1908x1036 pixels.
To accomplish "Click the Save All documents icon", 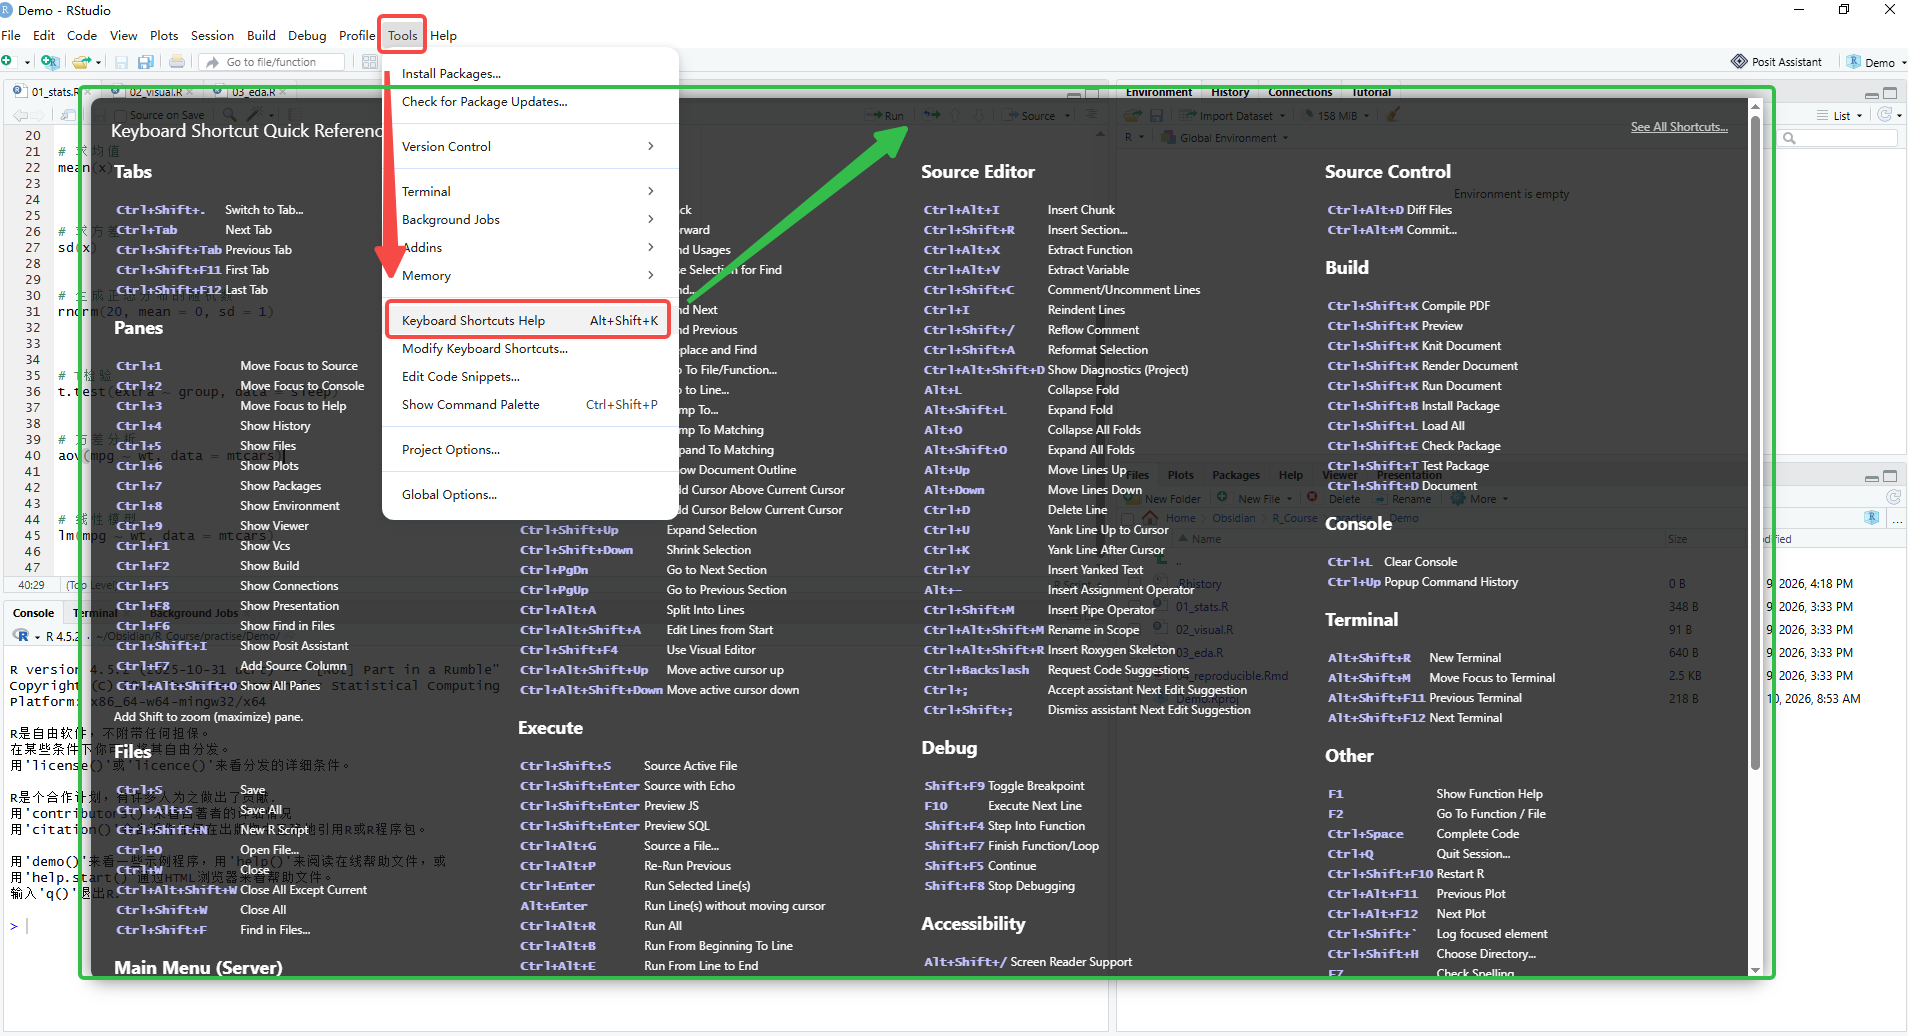I will tap(146, 62).
